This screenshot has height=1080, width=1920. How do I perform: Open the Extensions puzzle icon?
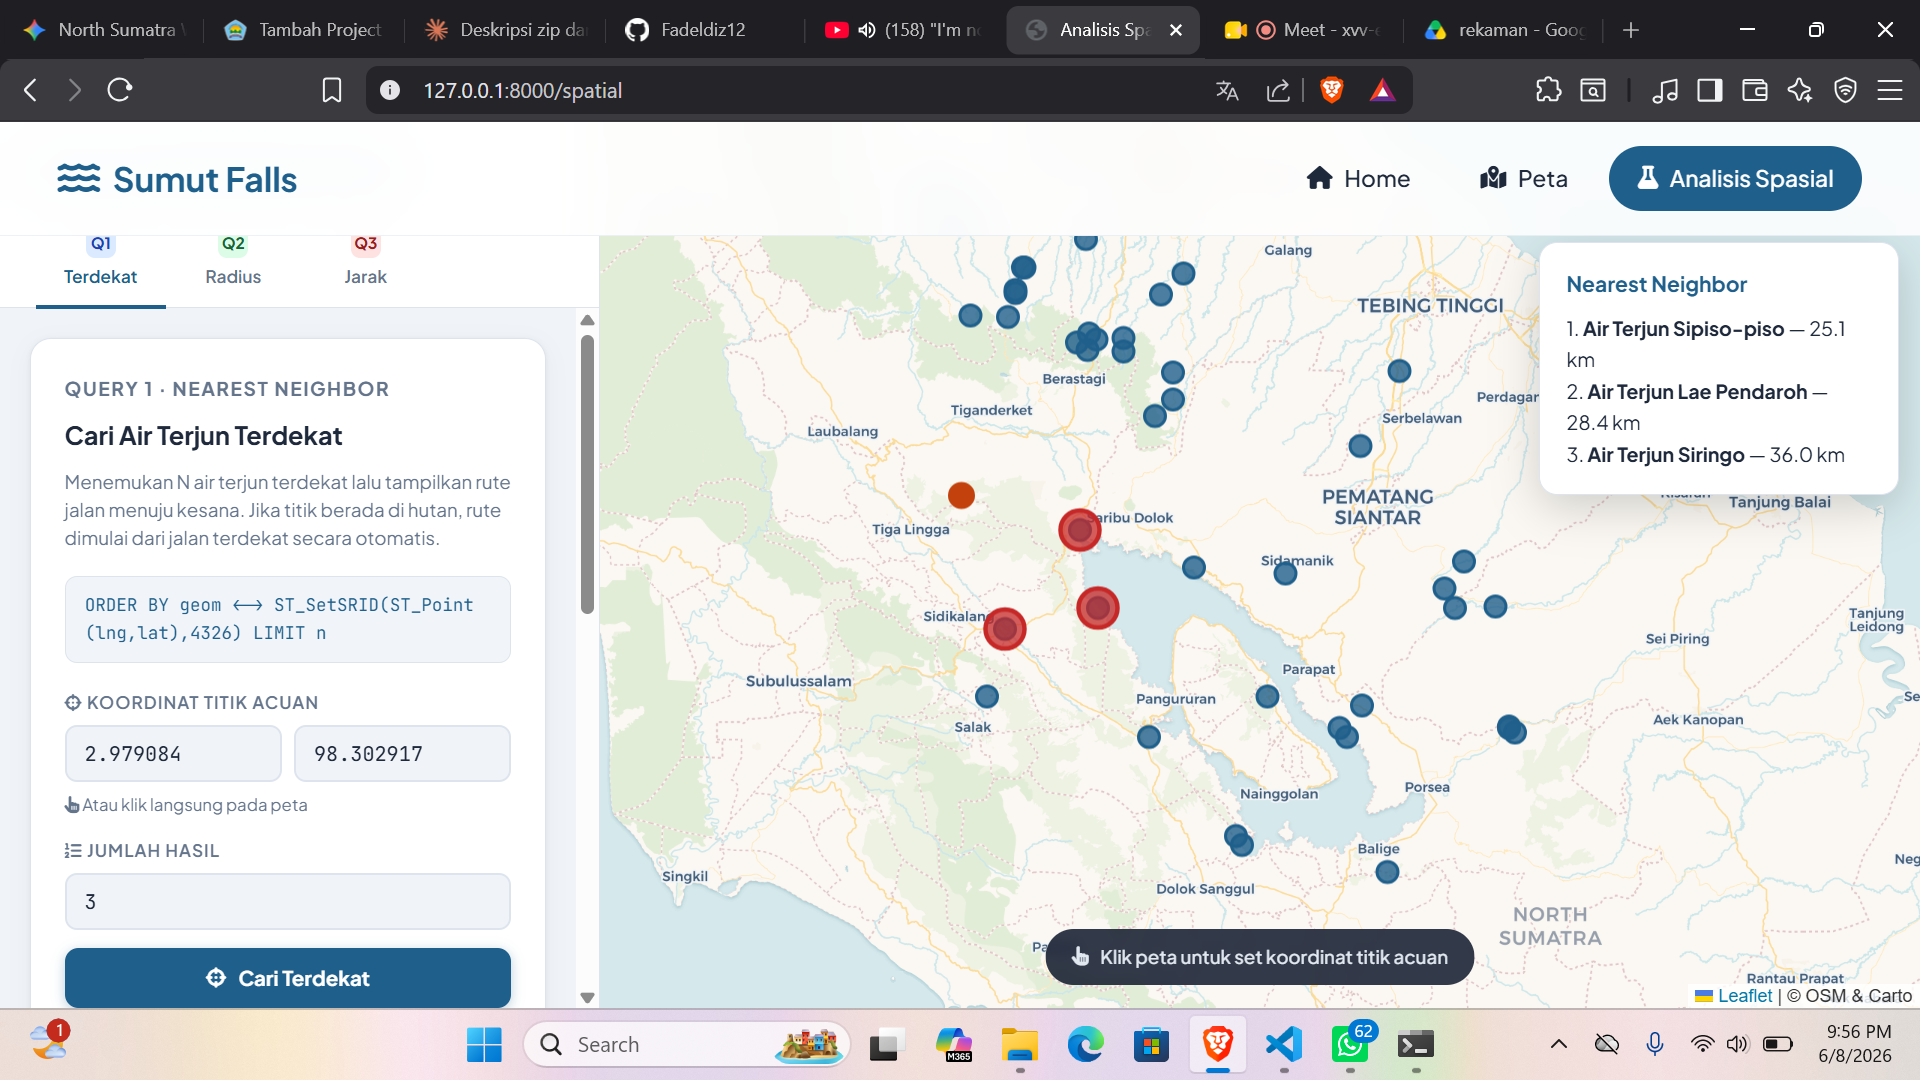(x=1548, y=90)
